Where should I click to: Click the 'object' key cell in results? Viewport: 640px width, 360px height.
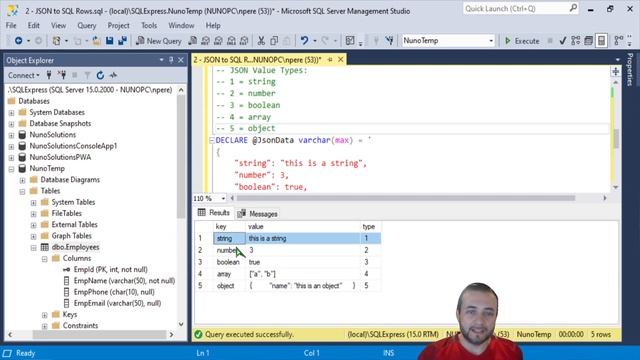(229, 286)
